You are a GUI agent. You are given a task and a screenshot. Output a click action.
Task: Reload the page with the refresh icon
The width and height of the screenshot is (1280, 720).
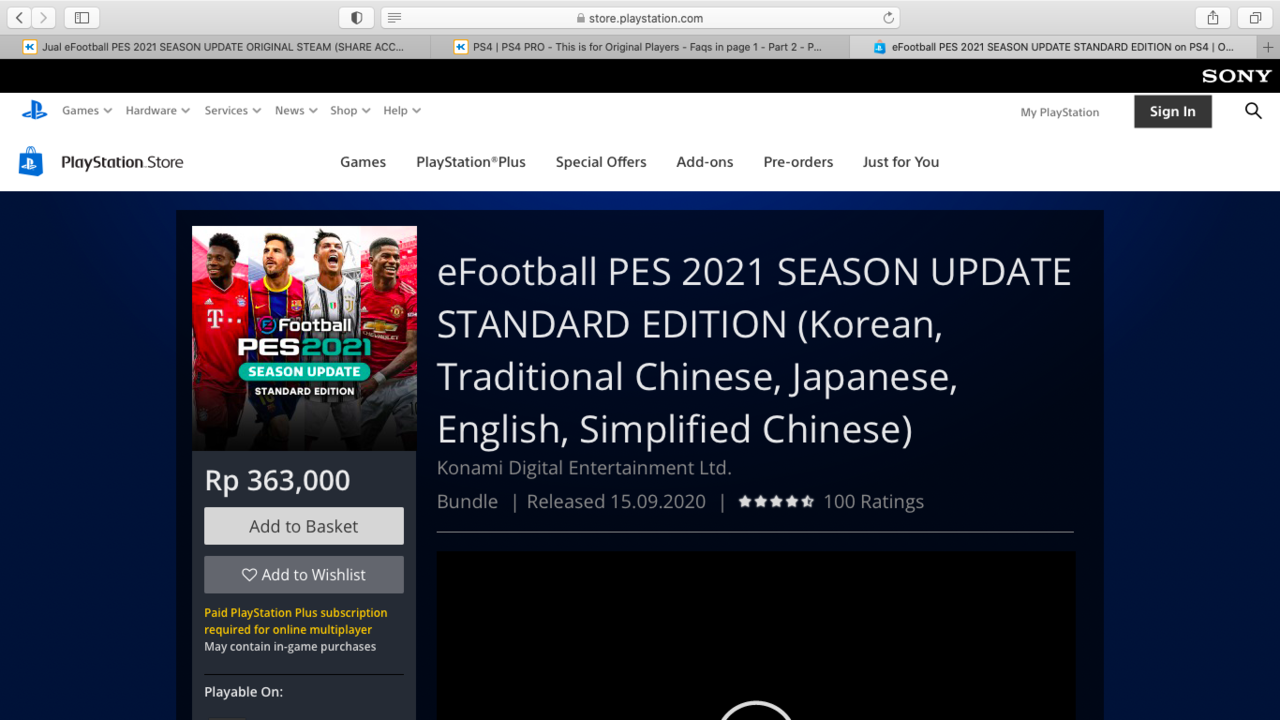[x=888, y=18]
